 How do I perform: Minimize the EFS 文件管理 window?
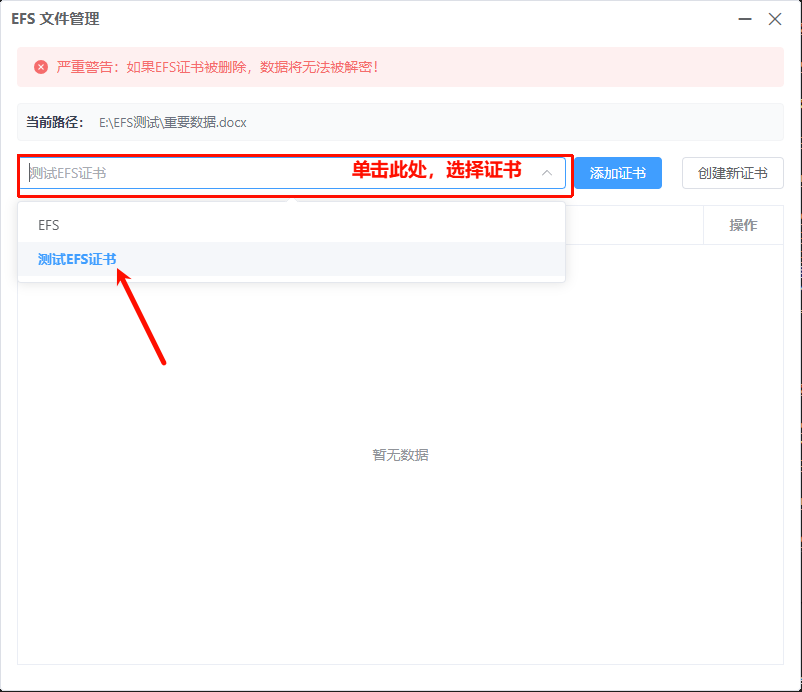(x=745, y=19)
